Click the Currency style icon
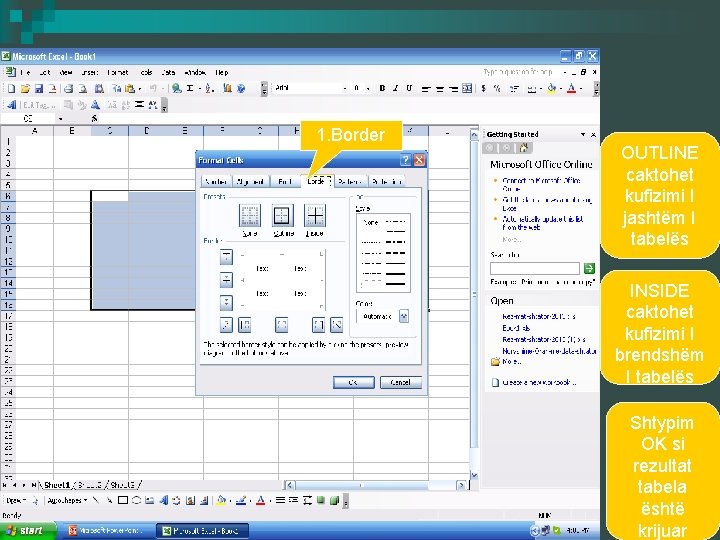 (x=484, y=89)
